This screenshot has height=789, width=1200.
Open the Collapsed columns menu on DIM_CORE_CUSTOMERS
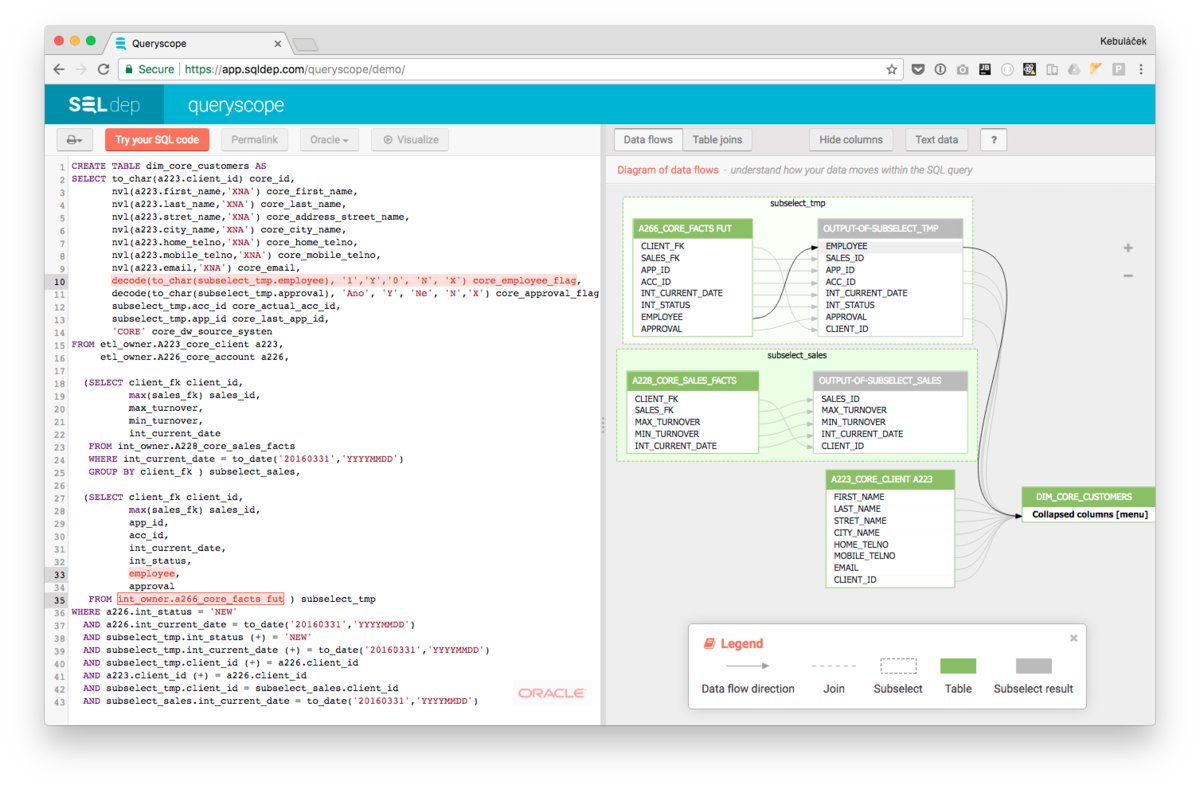click(1088, 514)
